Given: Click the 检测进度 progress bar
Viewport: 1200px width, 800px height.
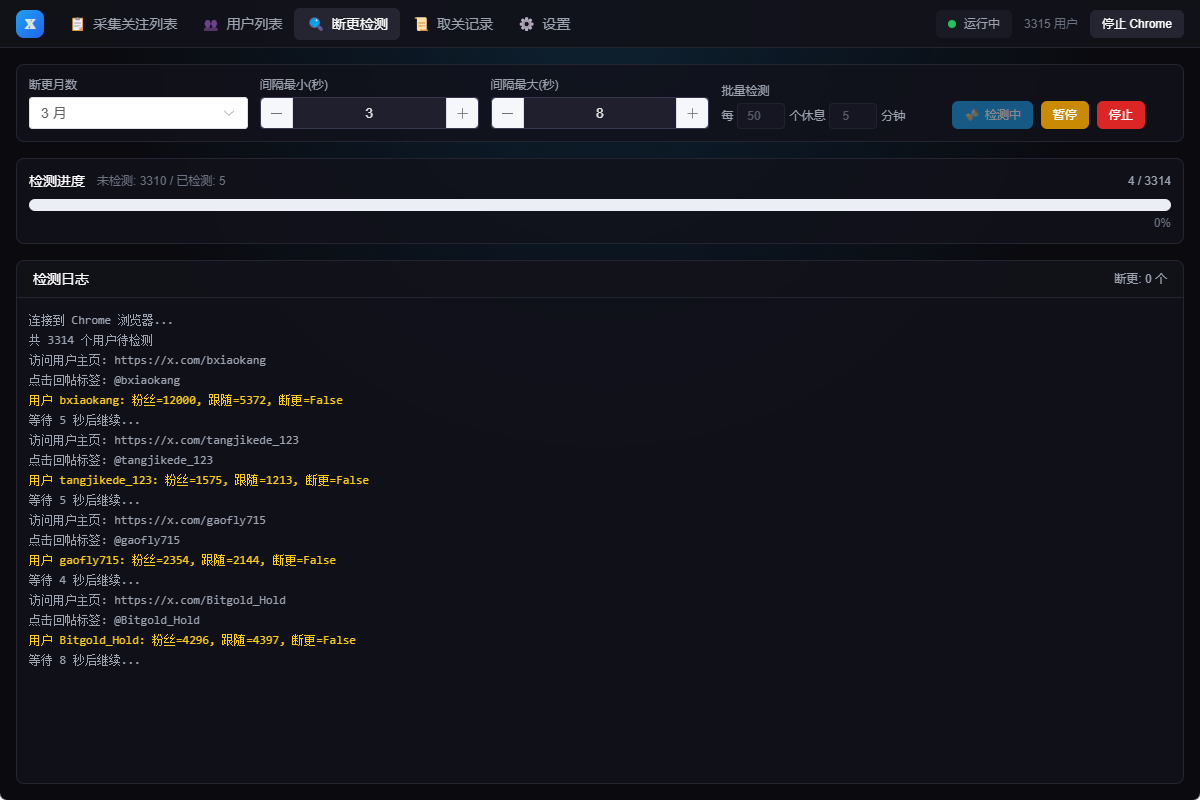Looking at the screenshot, I should 599,205.
